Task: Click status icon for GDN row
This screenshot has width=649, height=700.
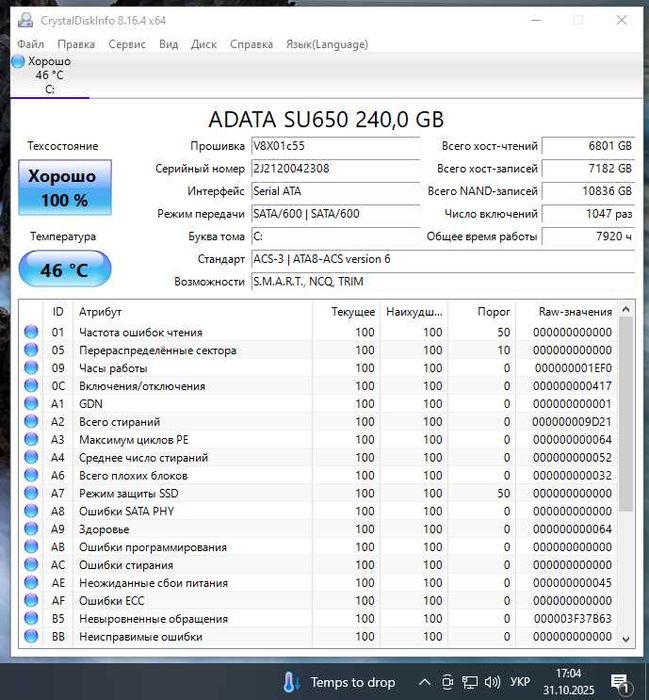Action: [31, 403]
